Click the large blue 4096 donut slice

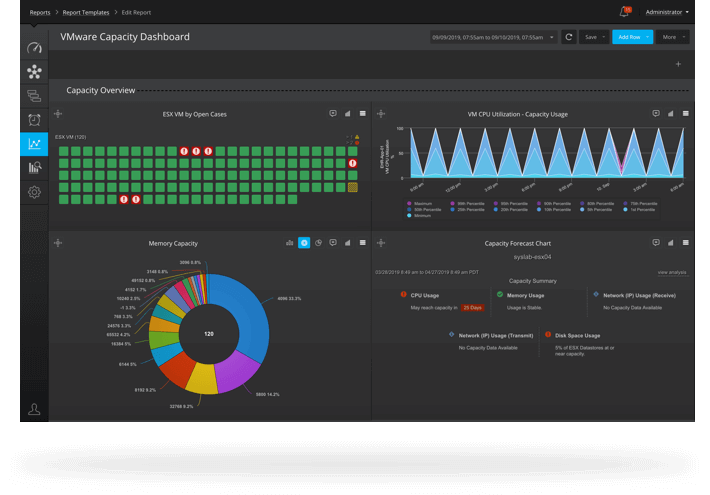[x=251, y=317]
